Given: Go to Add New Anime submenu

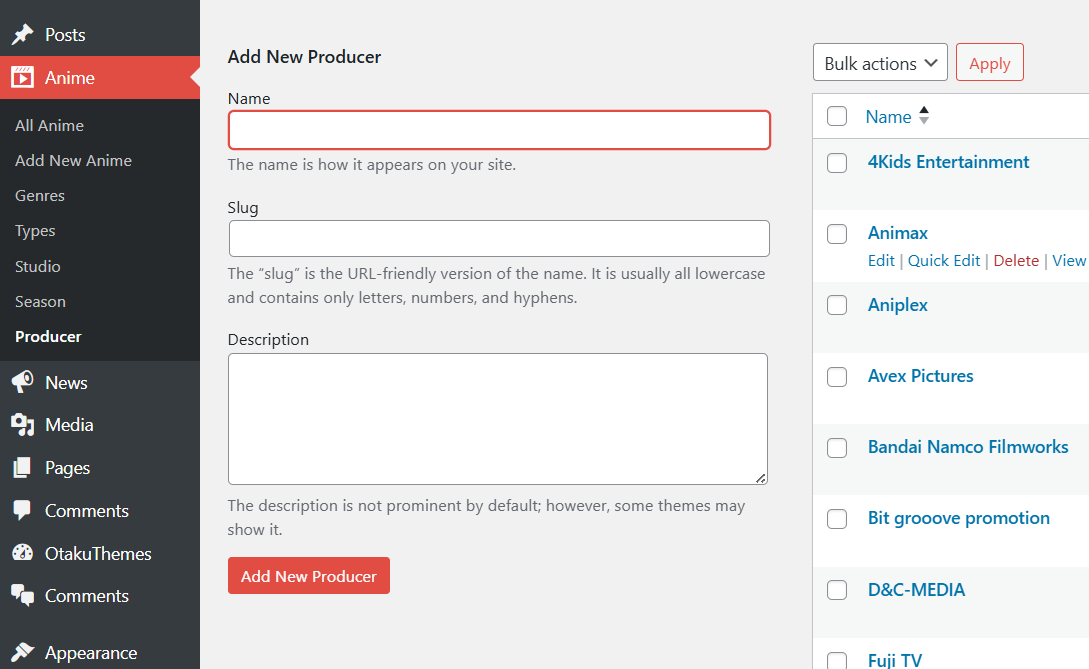Looking at the screenshot, I should [73, 161].
